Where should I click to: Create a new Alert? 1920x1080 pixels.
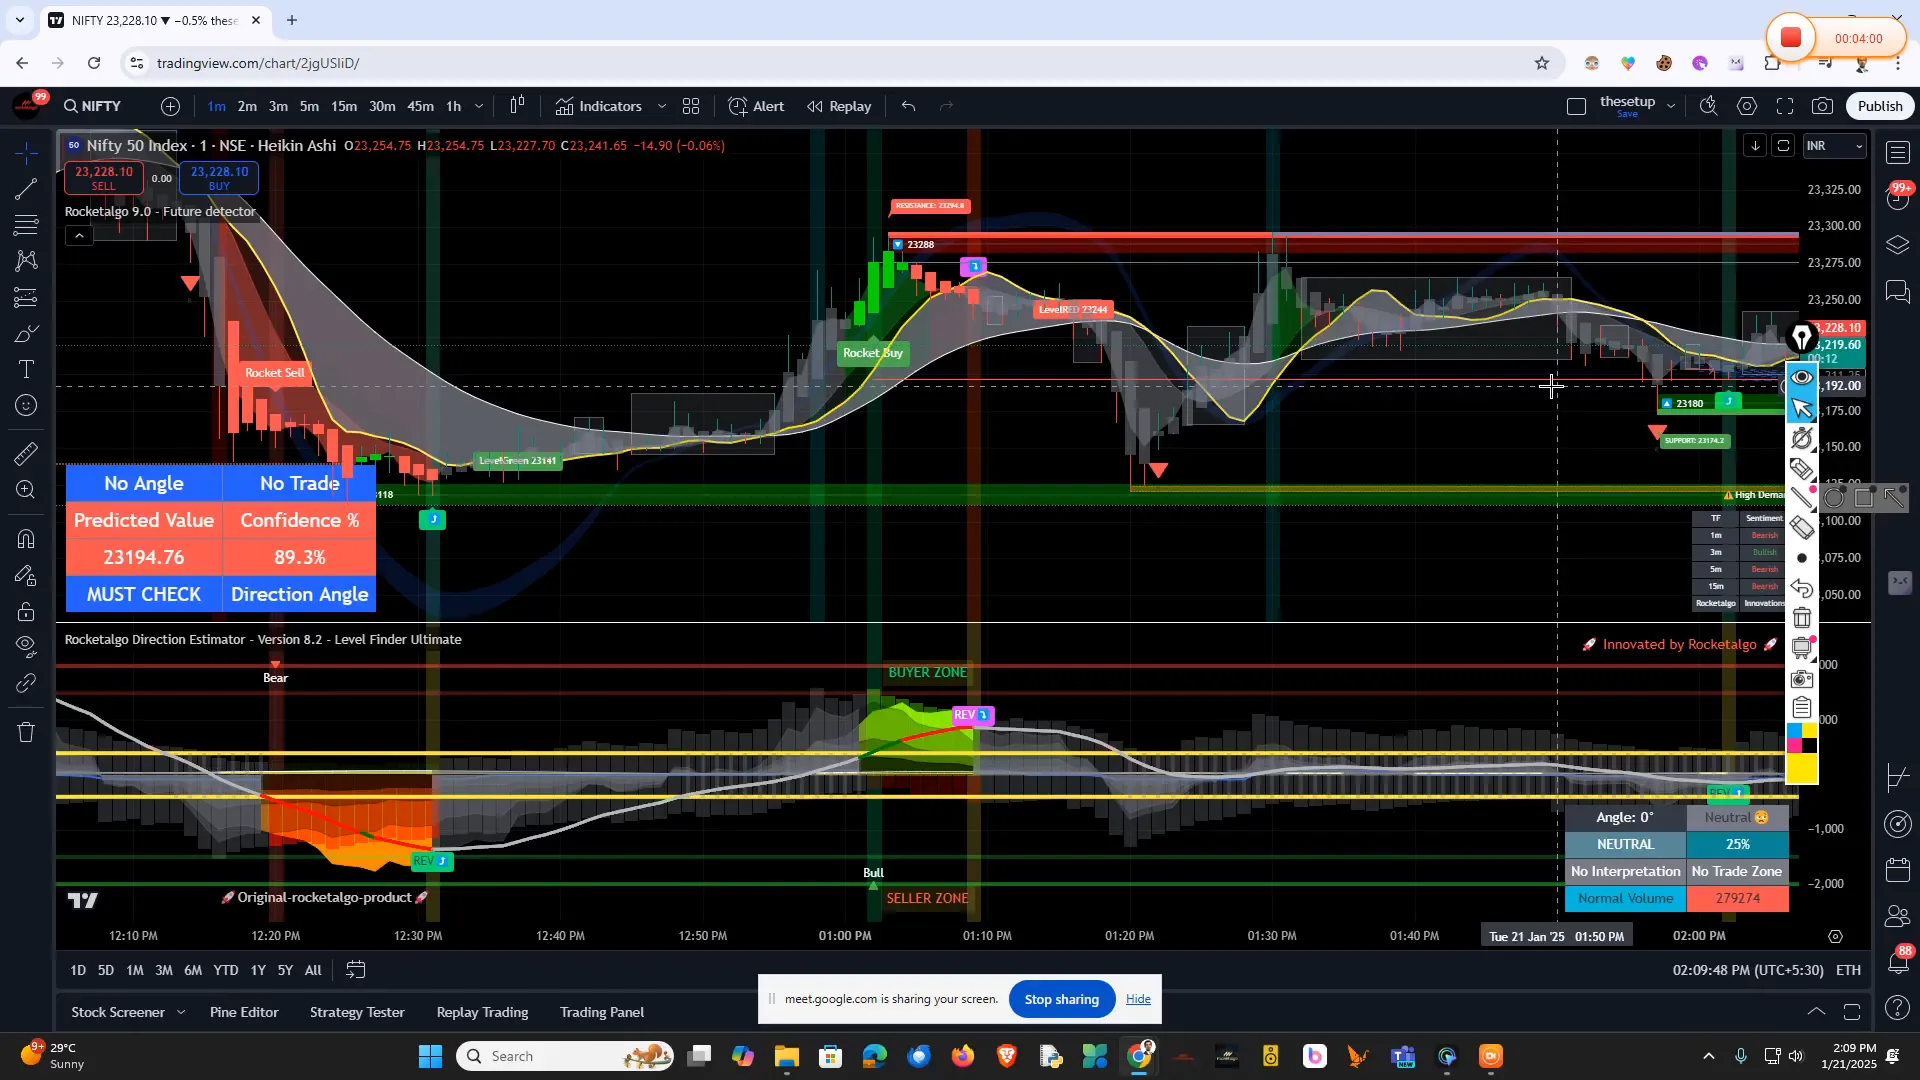756,106
